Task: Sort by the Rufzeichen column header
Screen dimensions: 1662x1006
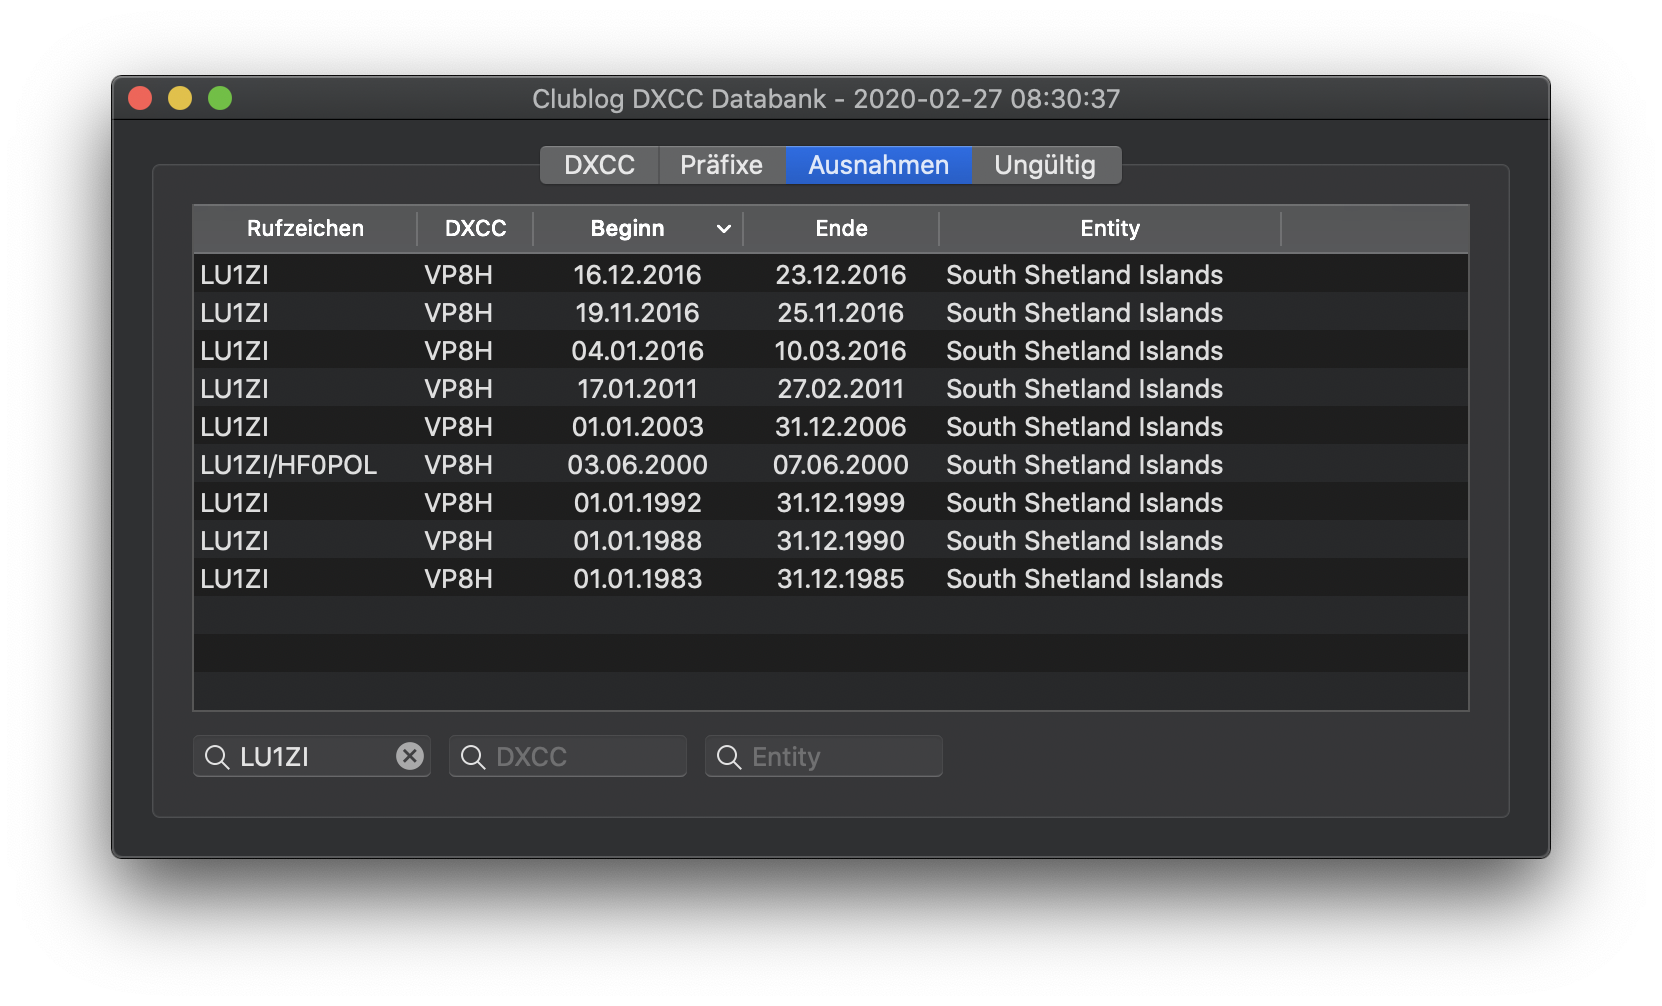Action: click(305, 229)
